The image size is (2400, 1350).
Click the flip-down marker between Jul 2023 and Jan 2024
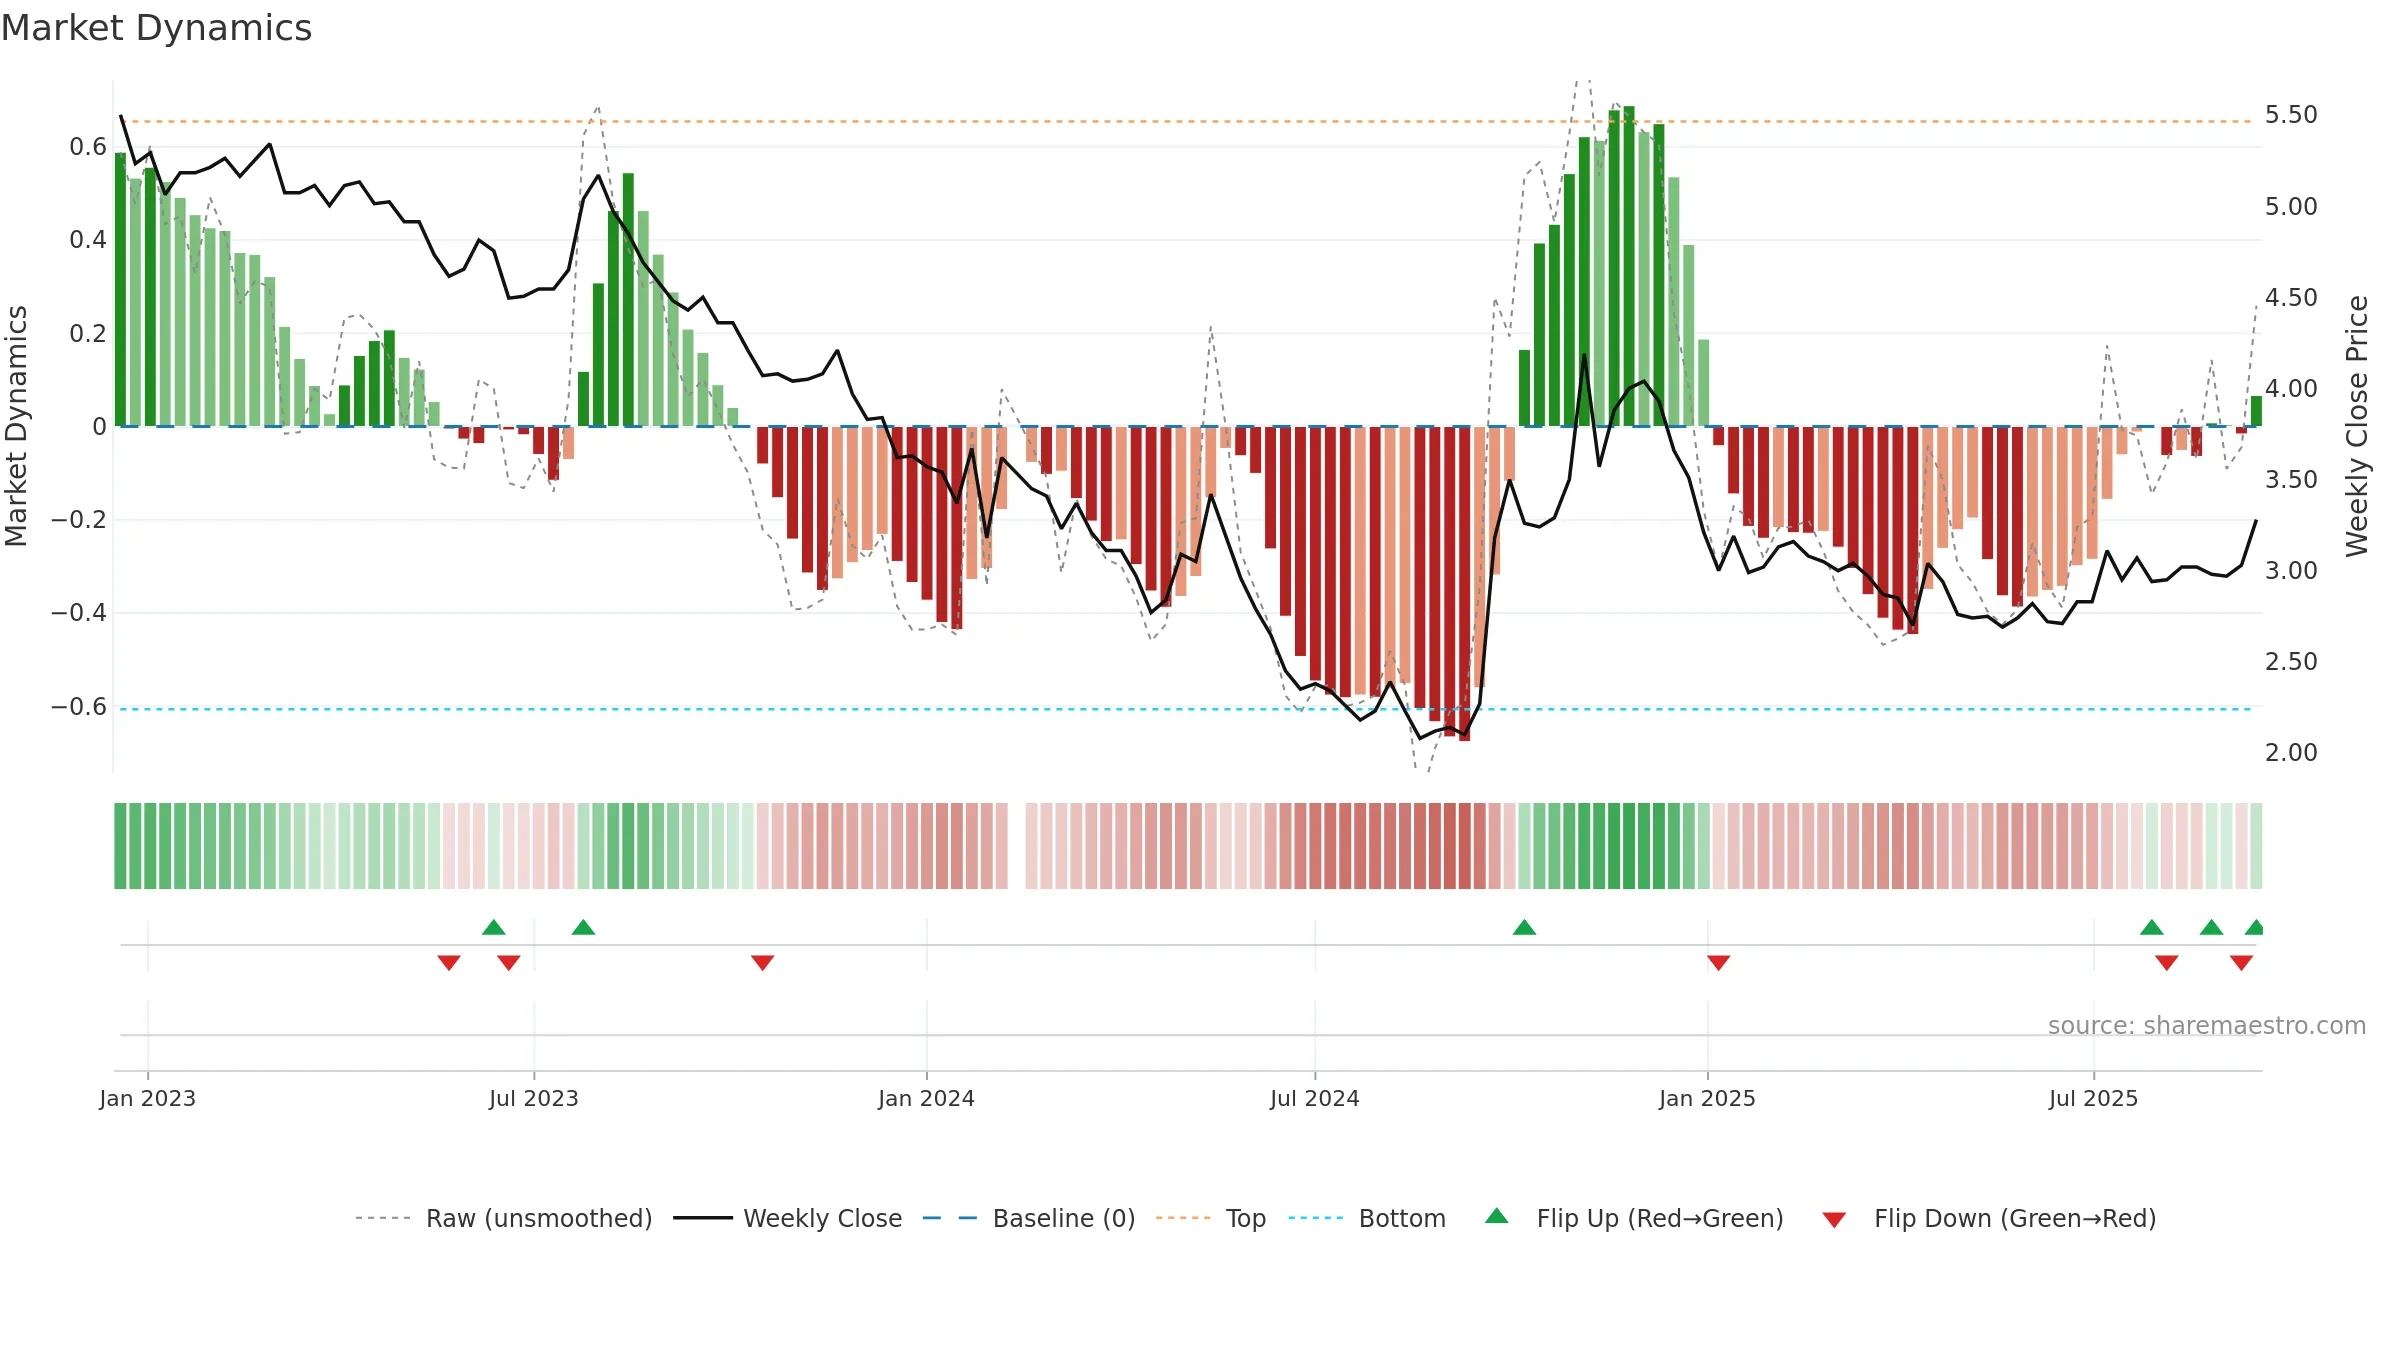point(763,963)
